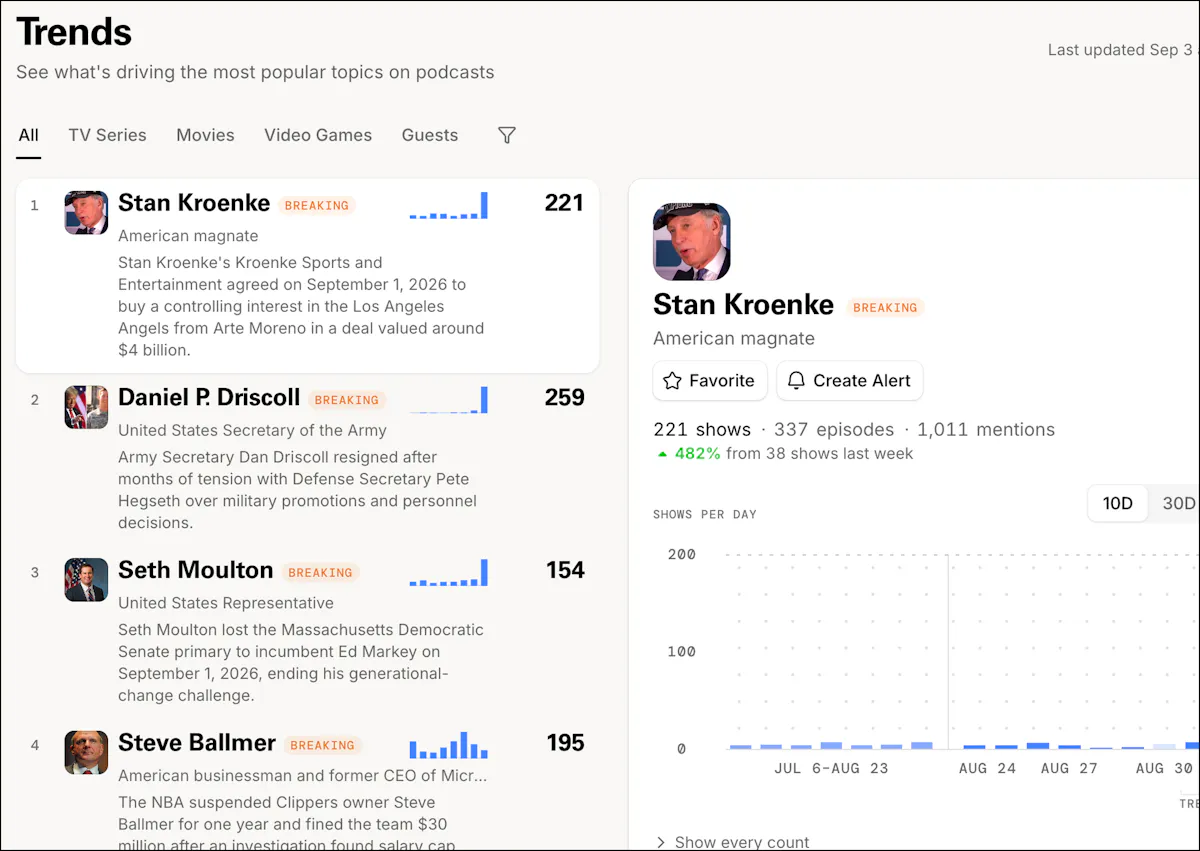Switch to the All tab
This screenshot has height=851, width=1200.
tap(28, 135)
